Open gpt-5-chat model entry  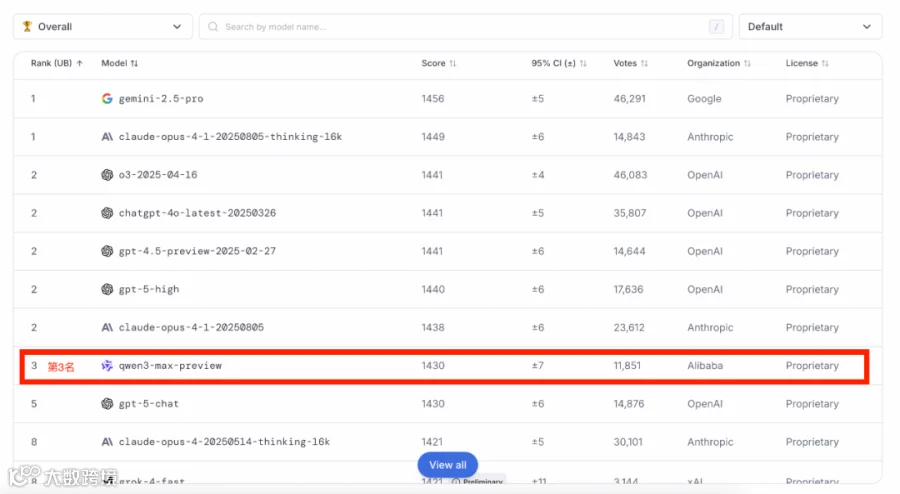tap(149, 404)
